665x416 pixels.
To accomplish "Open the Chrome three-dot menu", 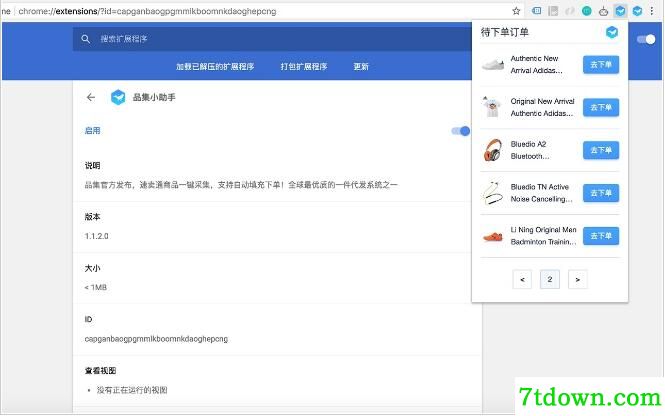I will [x=652, y=11].
